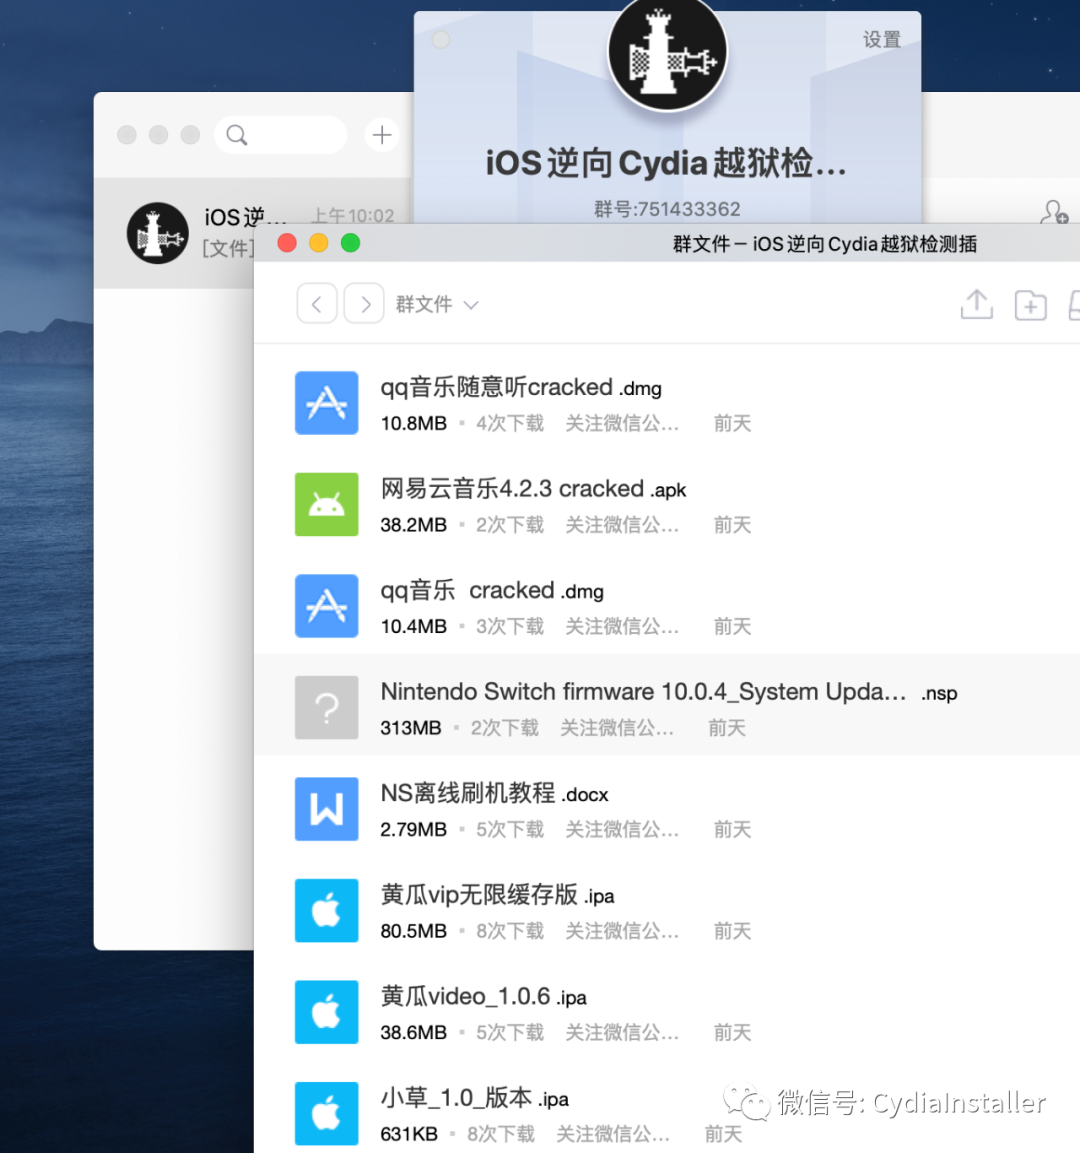Click the uploader name on the 10.8MB row
Screen dimensions: 1080x1153
pos(621,424)
